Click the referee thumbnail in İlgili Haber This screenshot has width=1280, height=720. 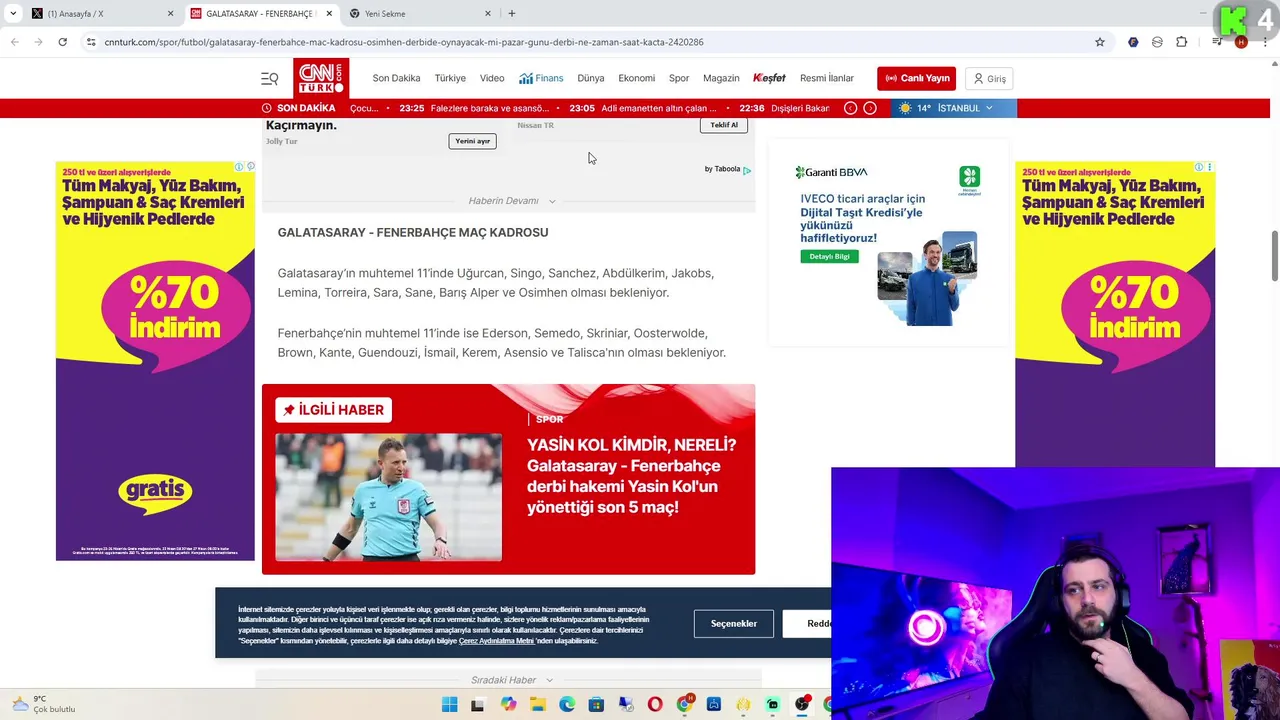tap(389, 497)
